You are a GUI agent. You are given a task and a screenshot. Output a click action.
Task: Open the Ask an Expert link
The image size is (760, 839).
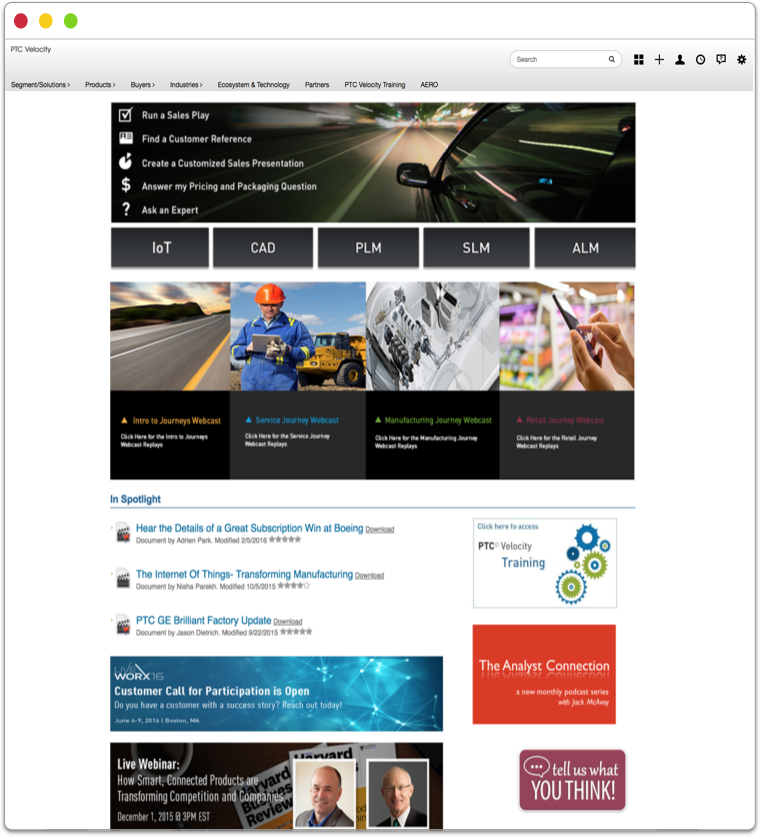point(170,210)
